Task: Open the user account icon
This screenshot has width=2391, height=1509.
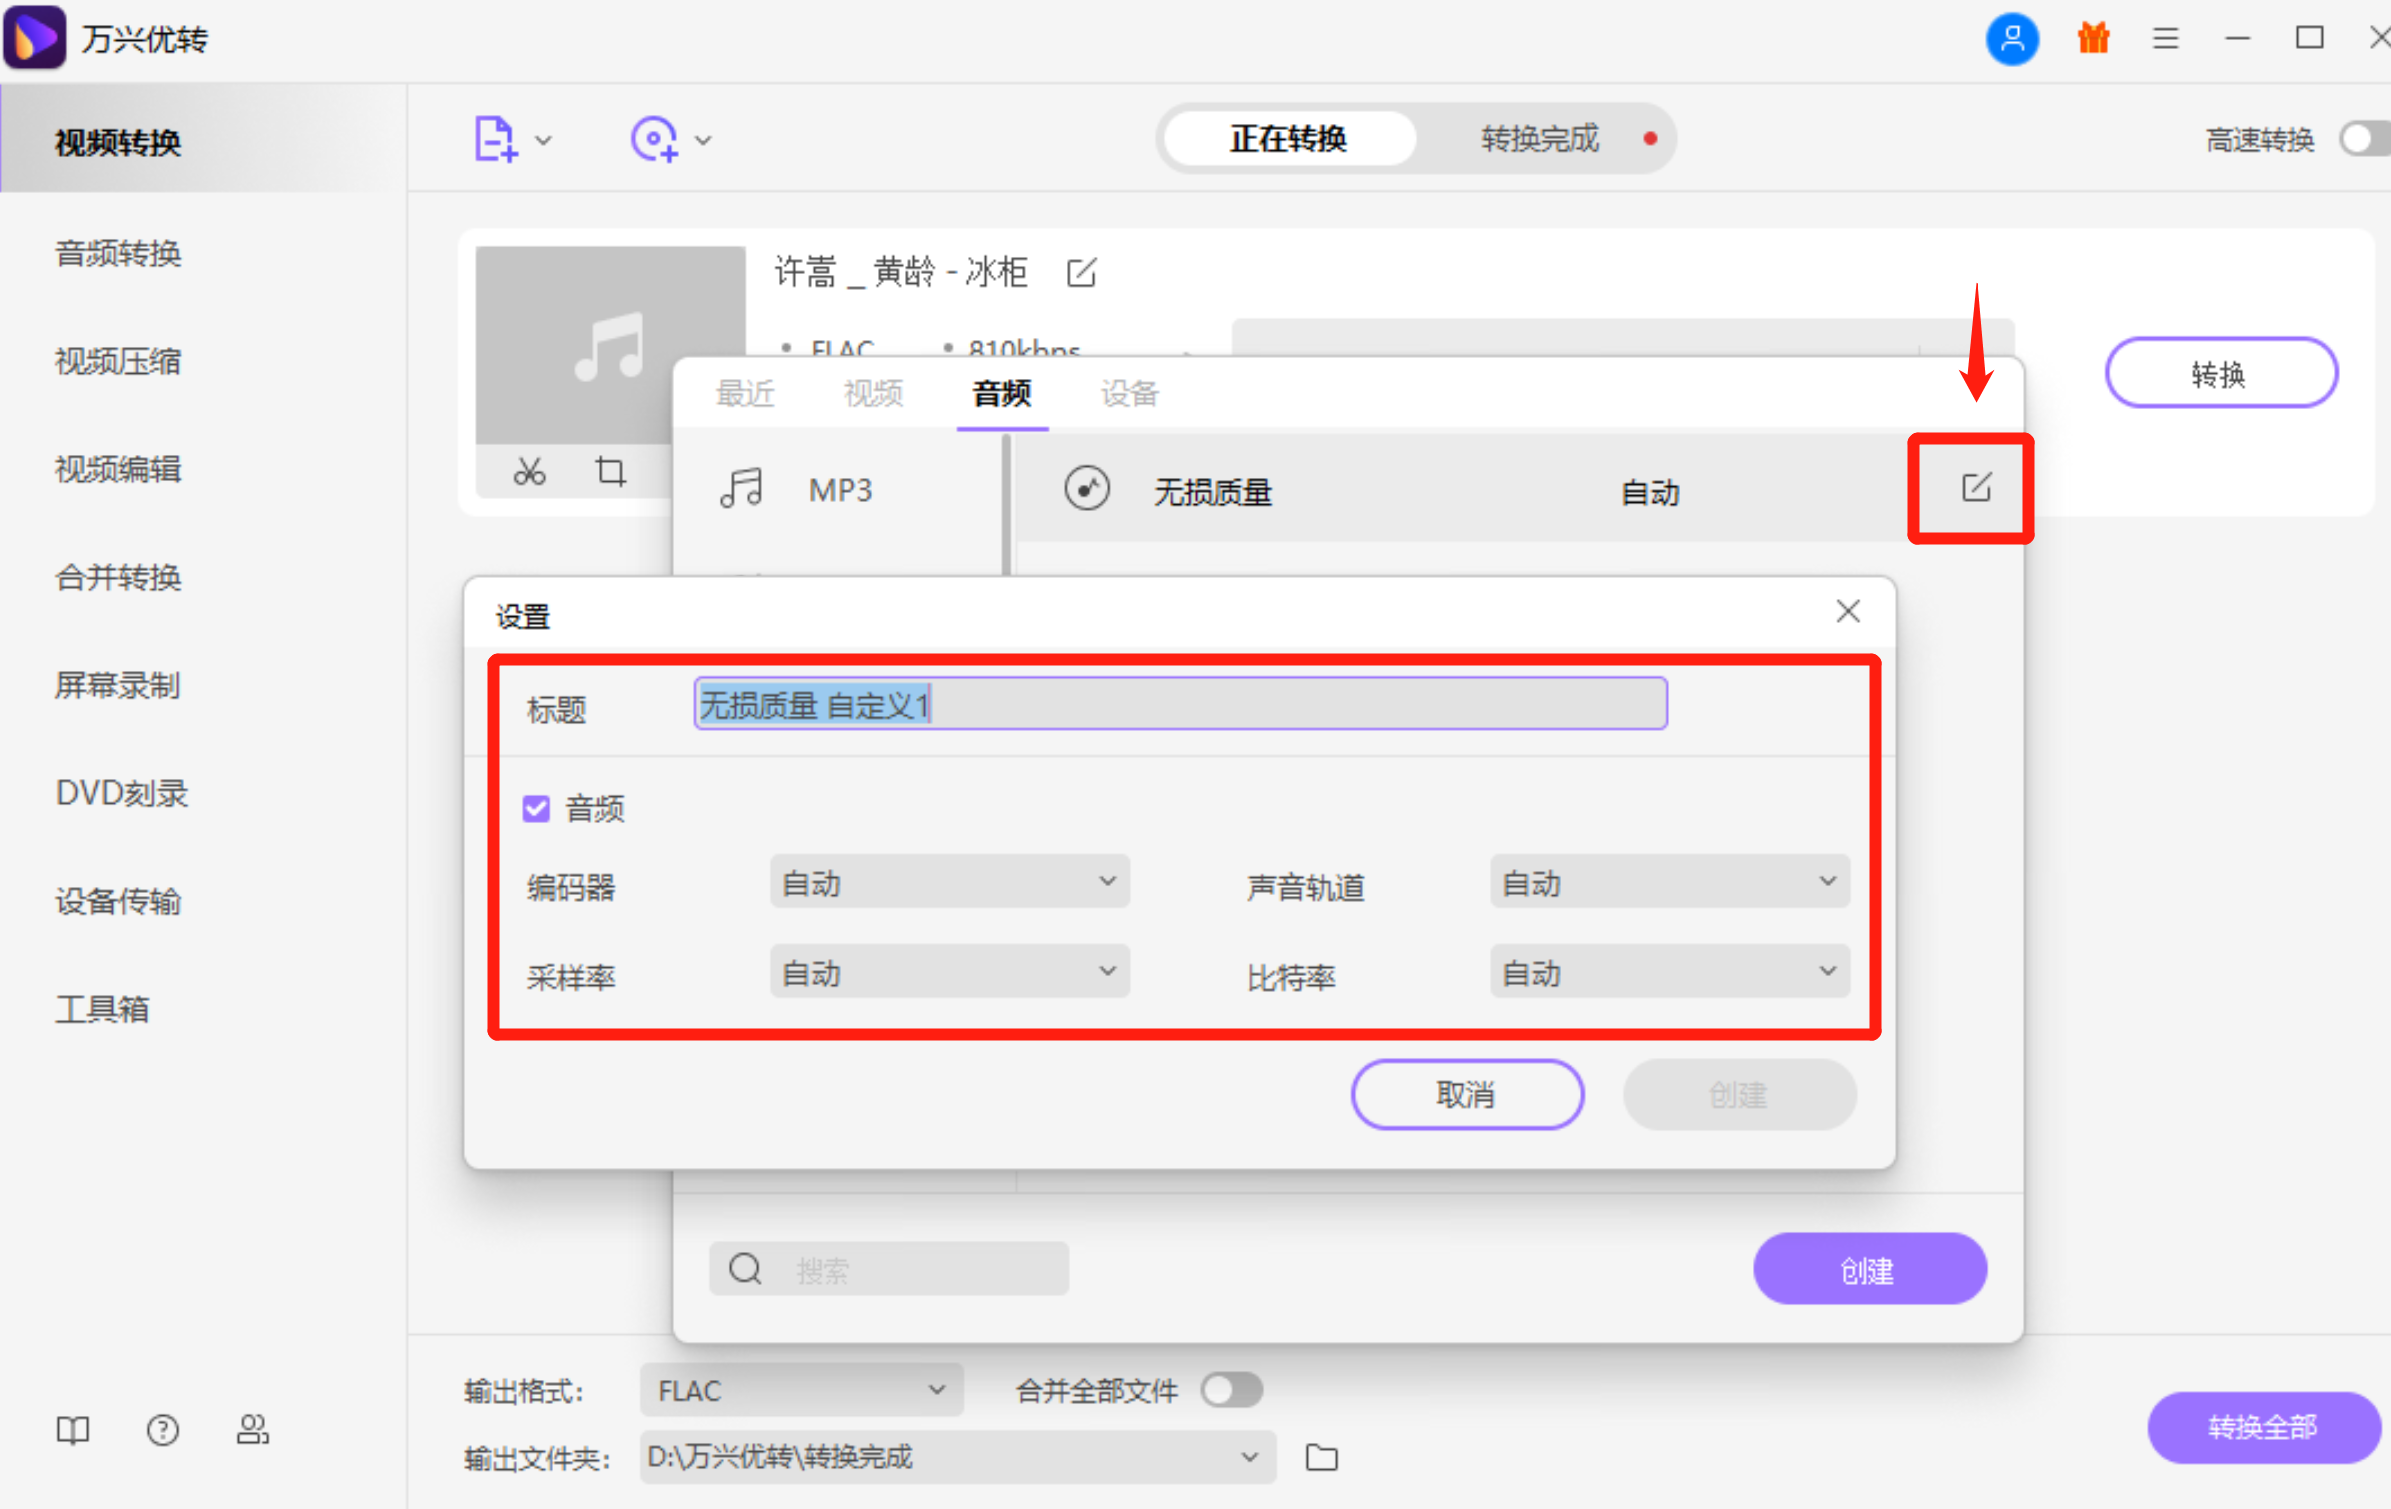Action: 2012,38
